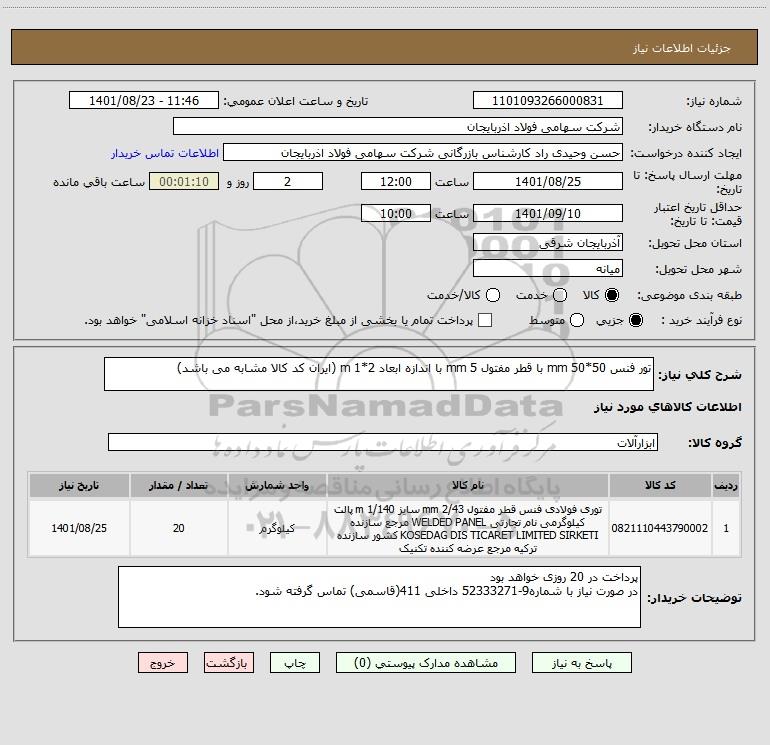
Task: Click the response deadline date 1401/08/25 field
Action: point(548,181)
